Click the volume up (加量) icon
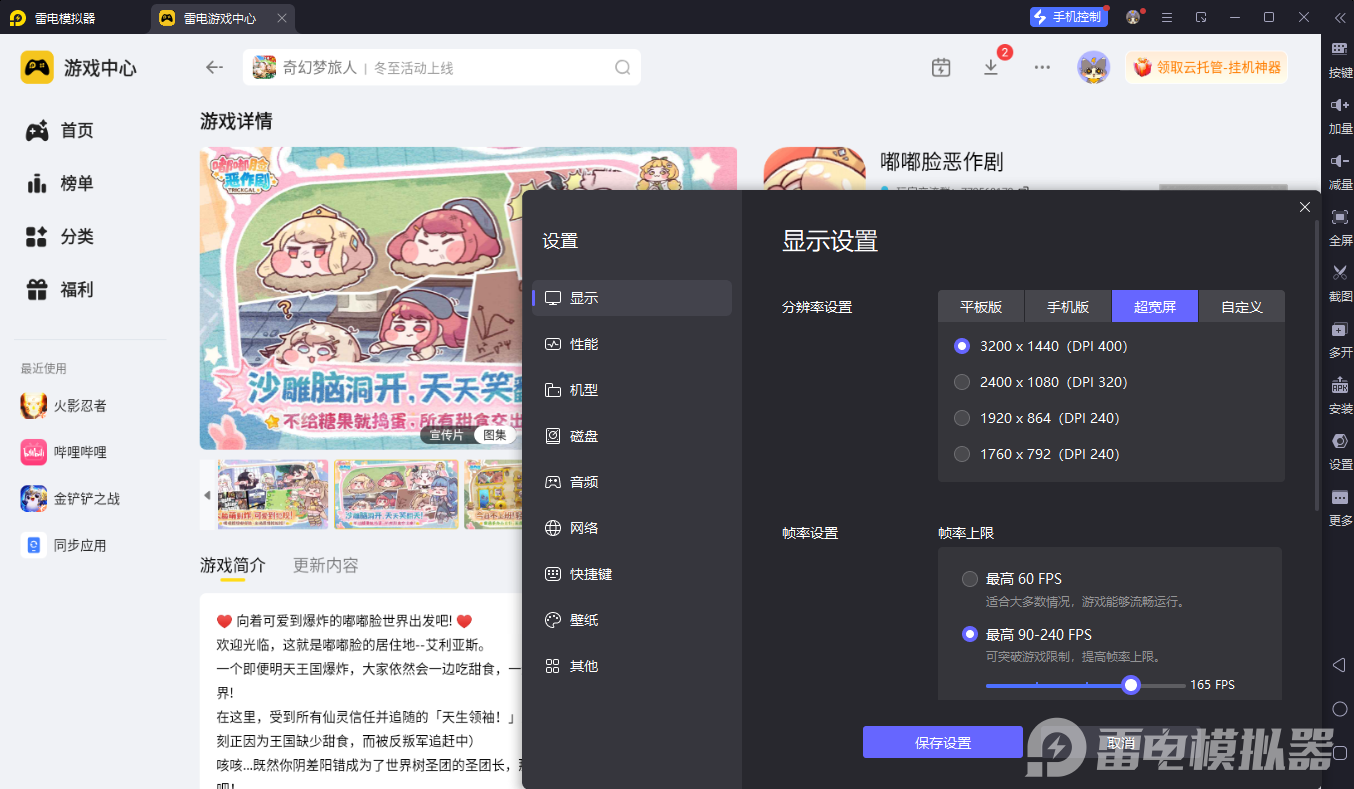 tap(1340, 105)
